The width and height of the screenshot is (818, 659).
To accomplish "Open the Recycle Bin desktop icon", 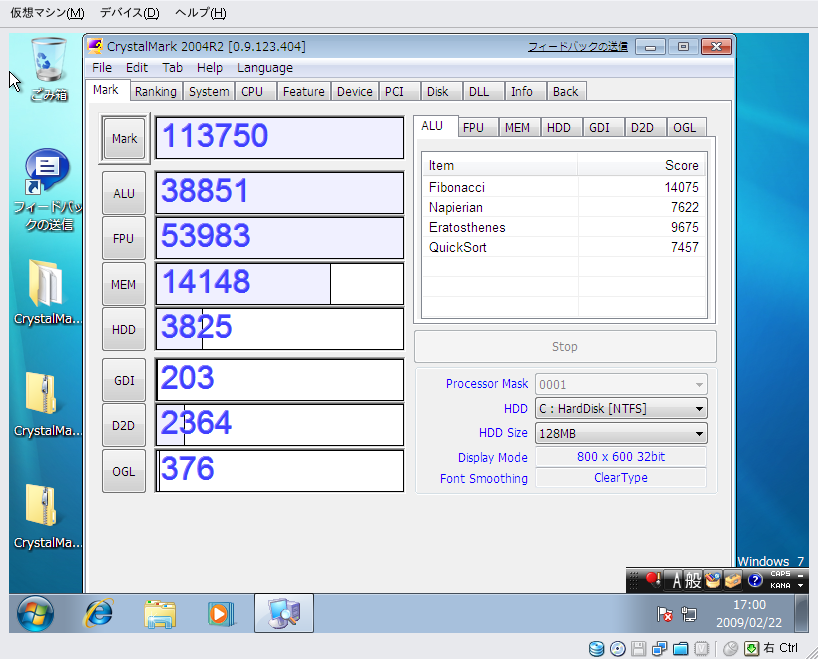I will pyautogui.click(x=47, y=66).
